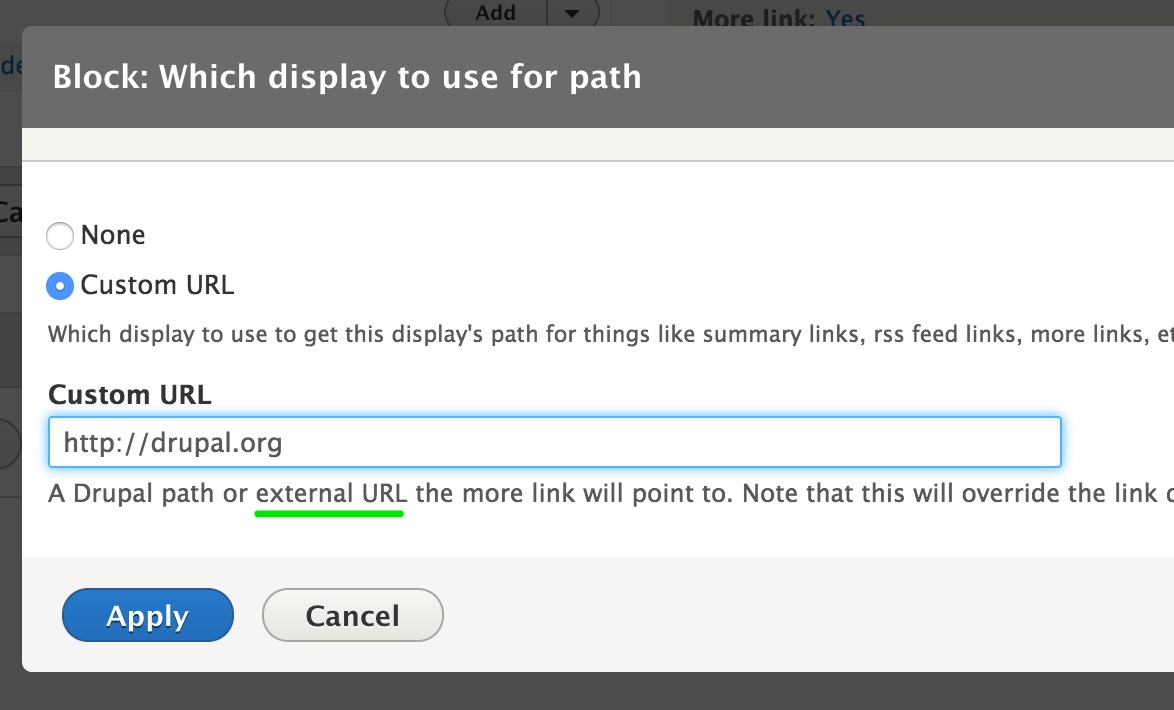Click the gray footer area beside Cancel
Screen dimensions: 1174x710
point(809,615)
